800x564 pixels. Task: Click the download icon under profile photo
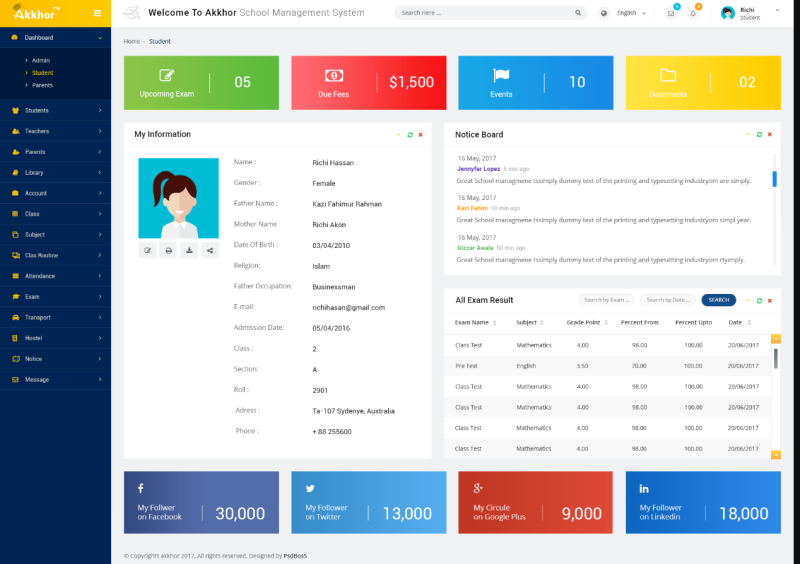[189, 250]
